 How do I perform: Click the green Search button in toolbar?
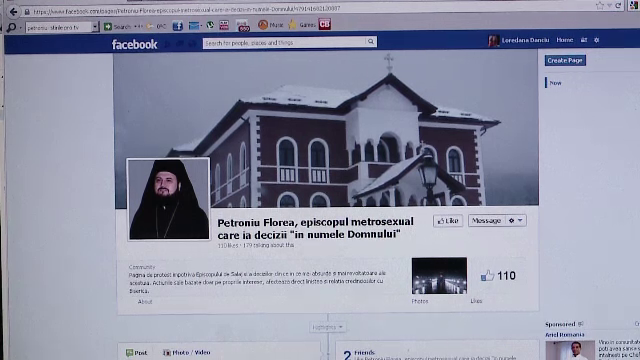[118, 27]
